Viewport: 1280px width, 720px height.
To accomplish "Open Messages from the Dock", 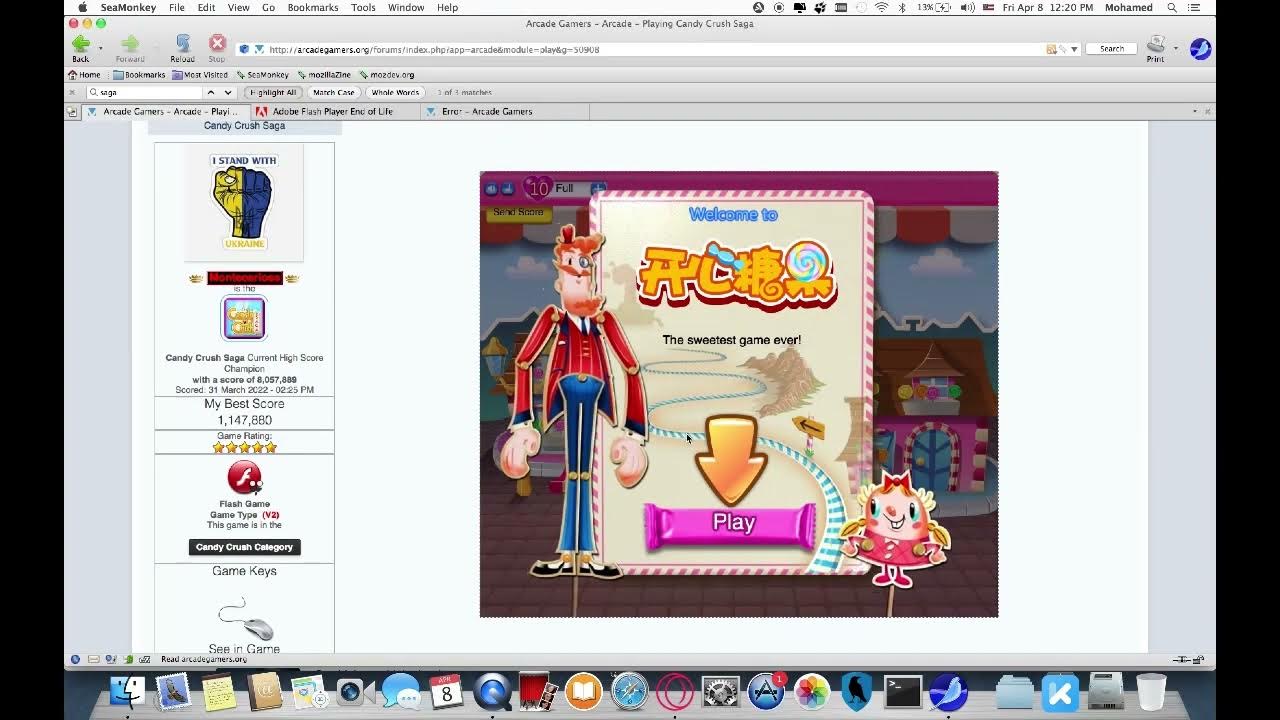I will [x=401, y=692].
